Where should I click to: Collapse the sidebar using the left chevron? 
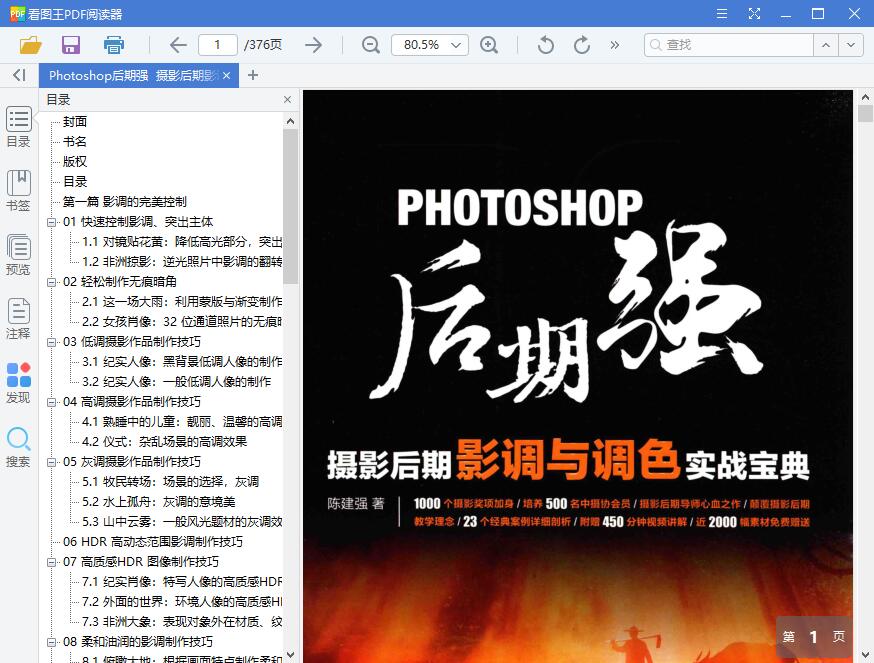click(18, 75)
